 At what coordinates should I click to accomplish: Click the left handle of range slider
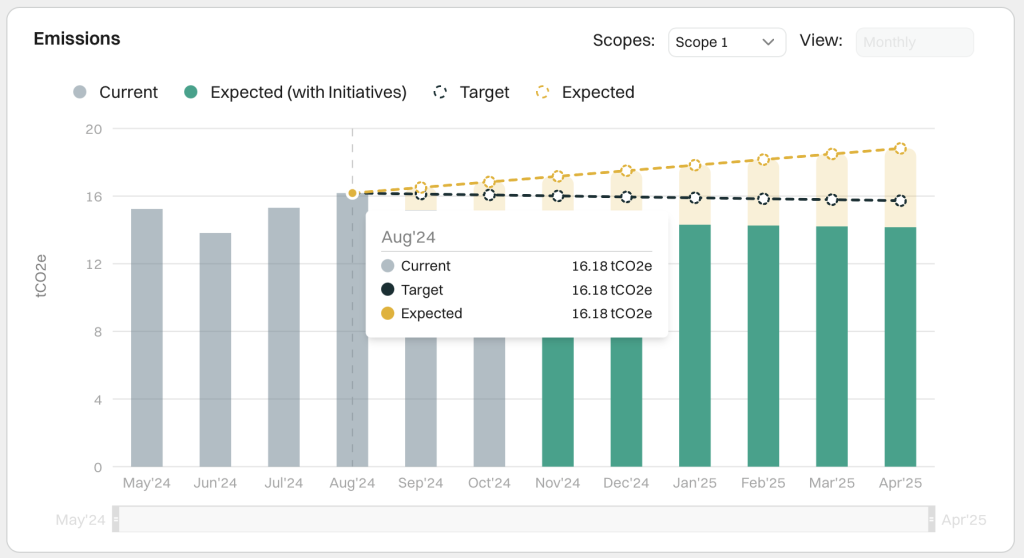tap(115, 519)
